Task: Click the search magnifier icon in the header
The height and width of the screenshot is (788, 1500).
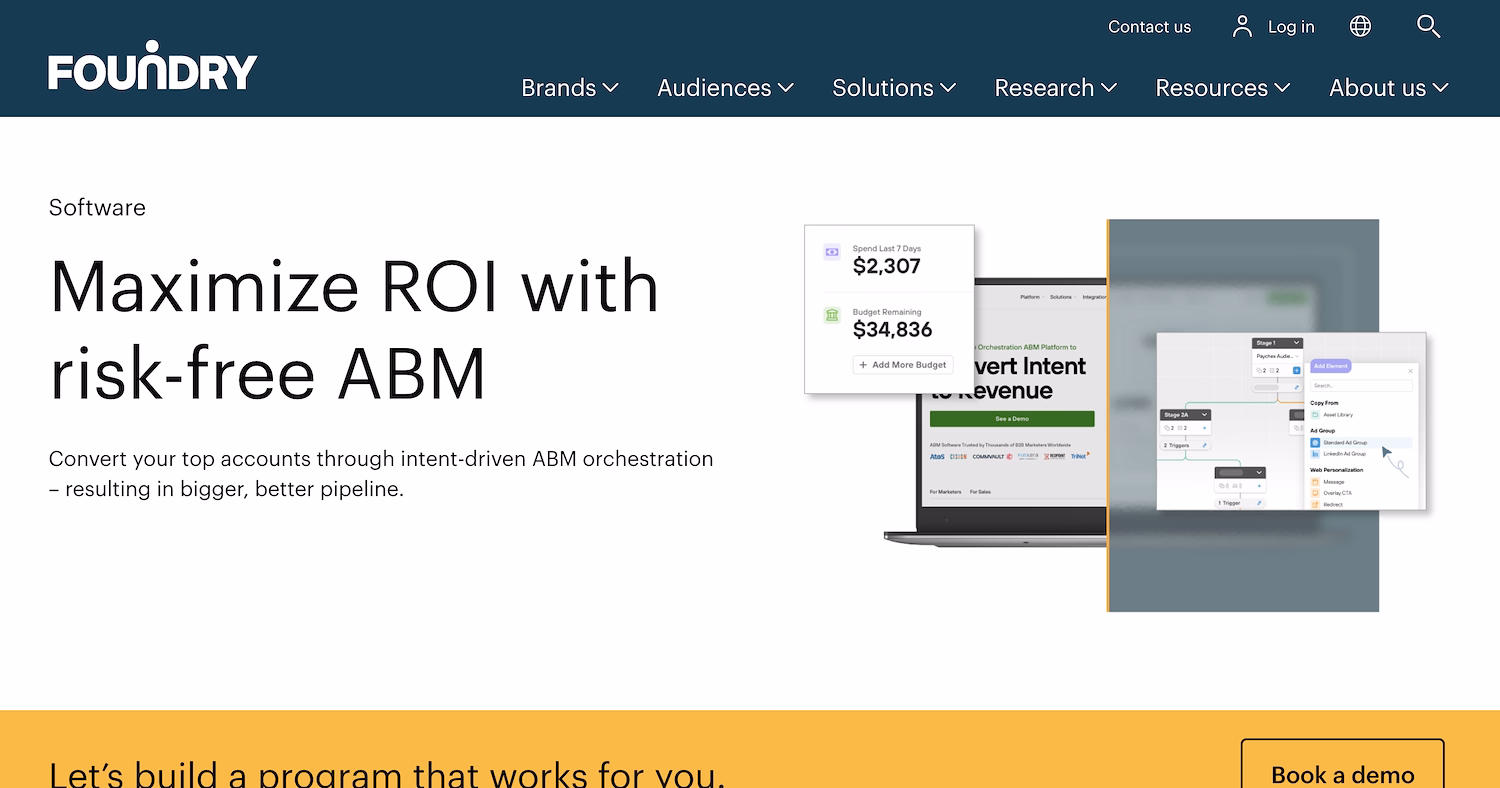Action: point(1429,27)
